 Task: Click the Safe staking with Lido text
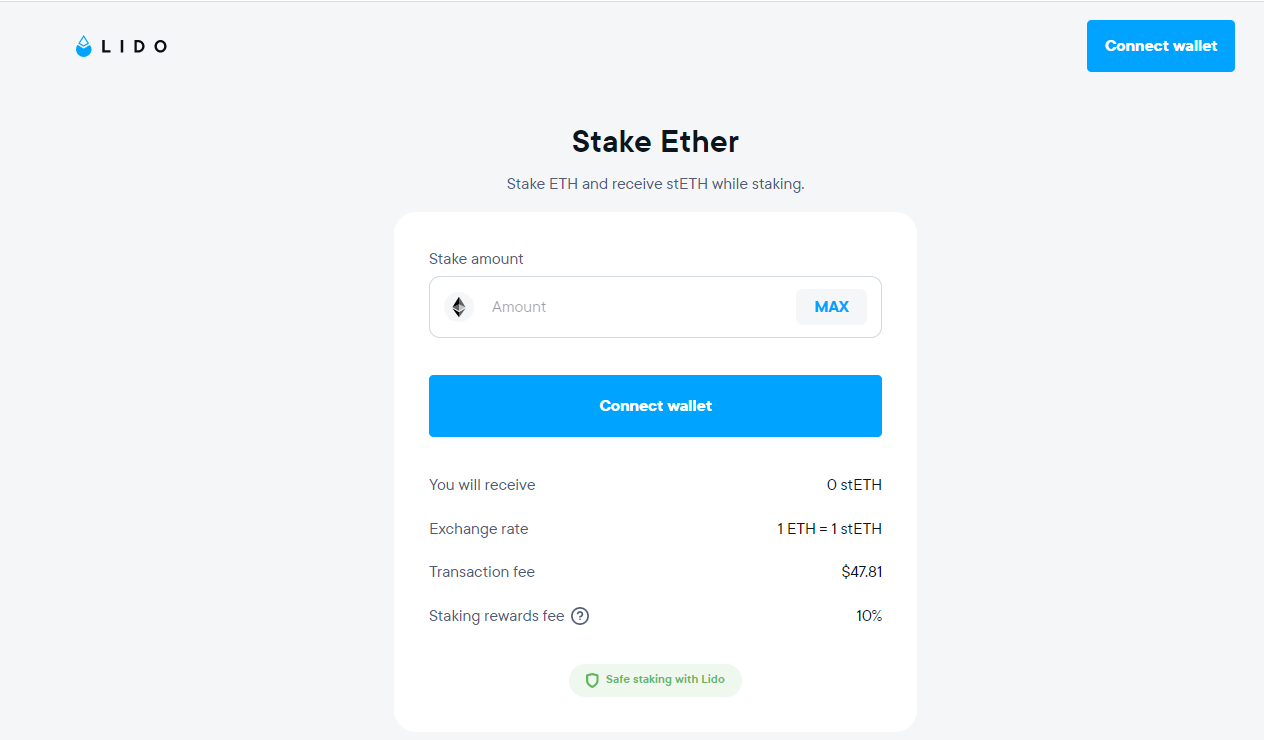pyautogui.click(x=665, y=680)
